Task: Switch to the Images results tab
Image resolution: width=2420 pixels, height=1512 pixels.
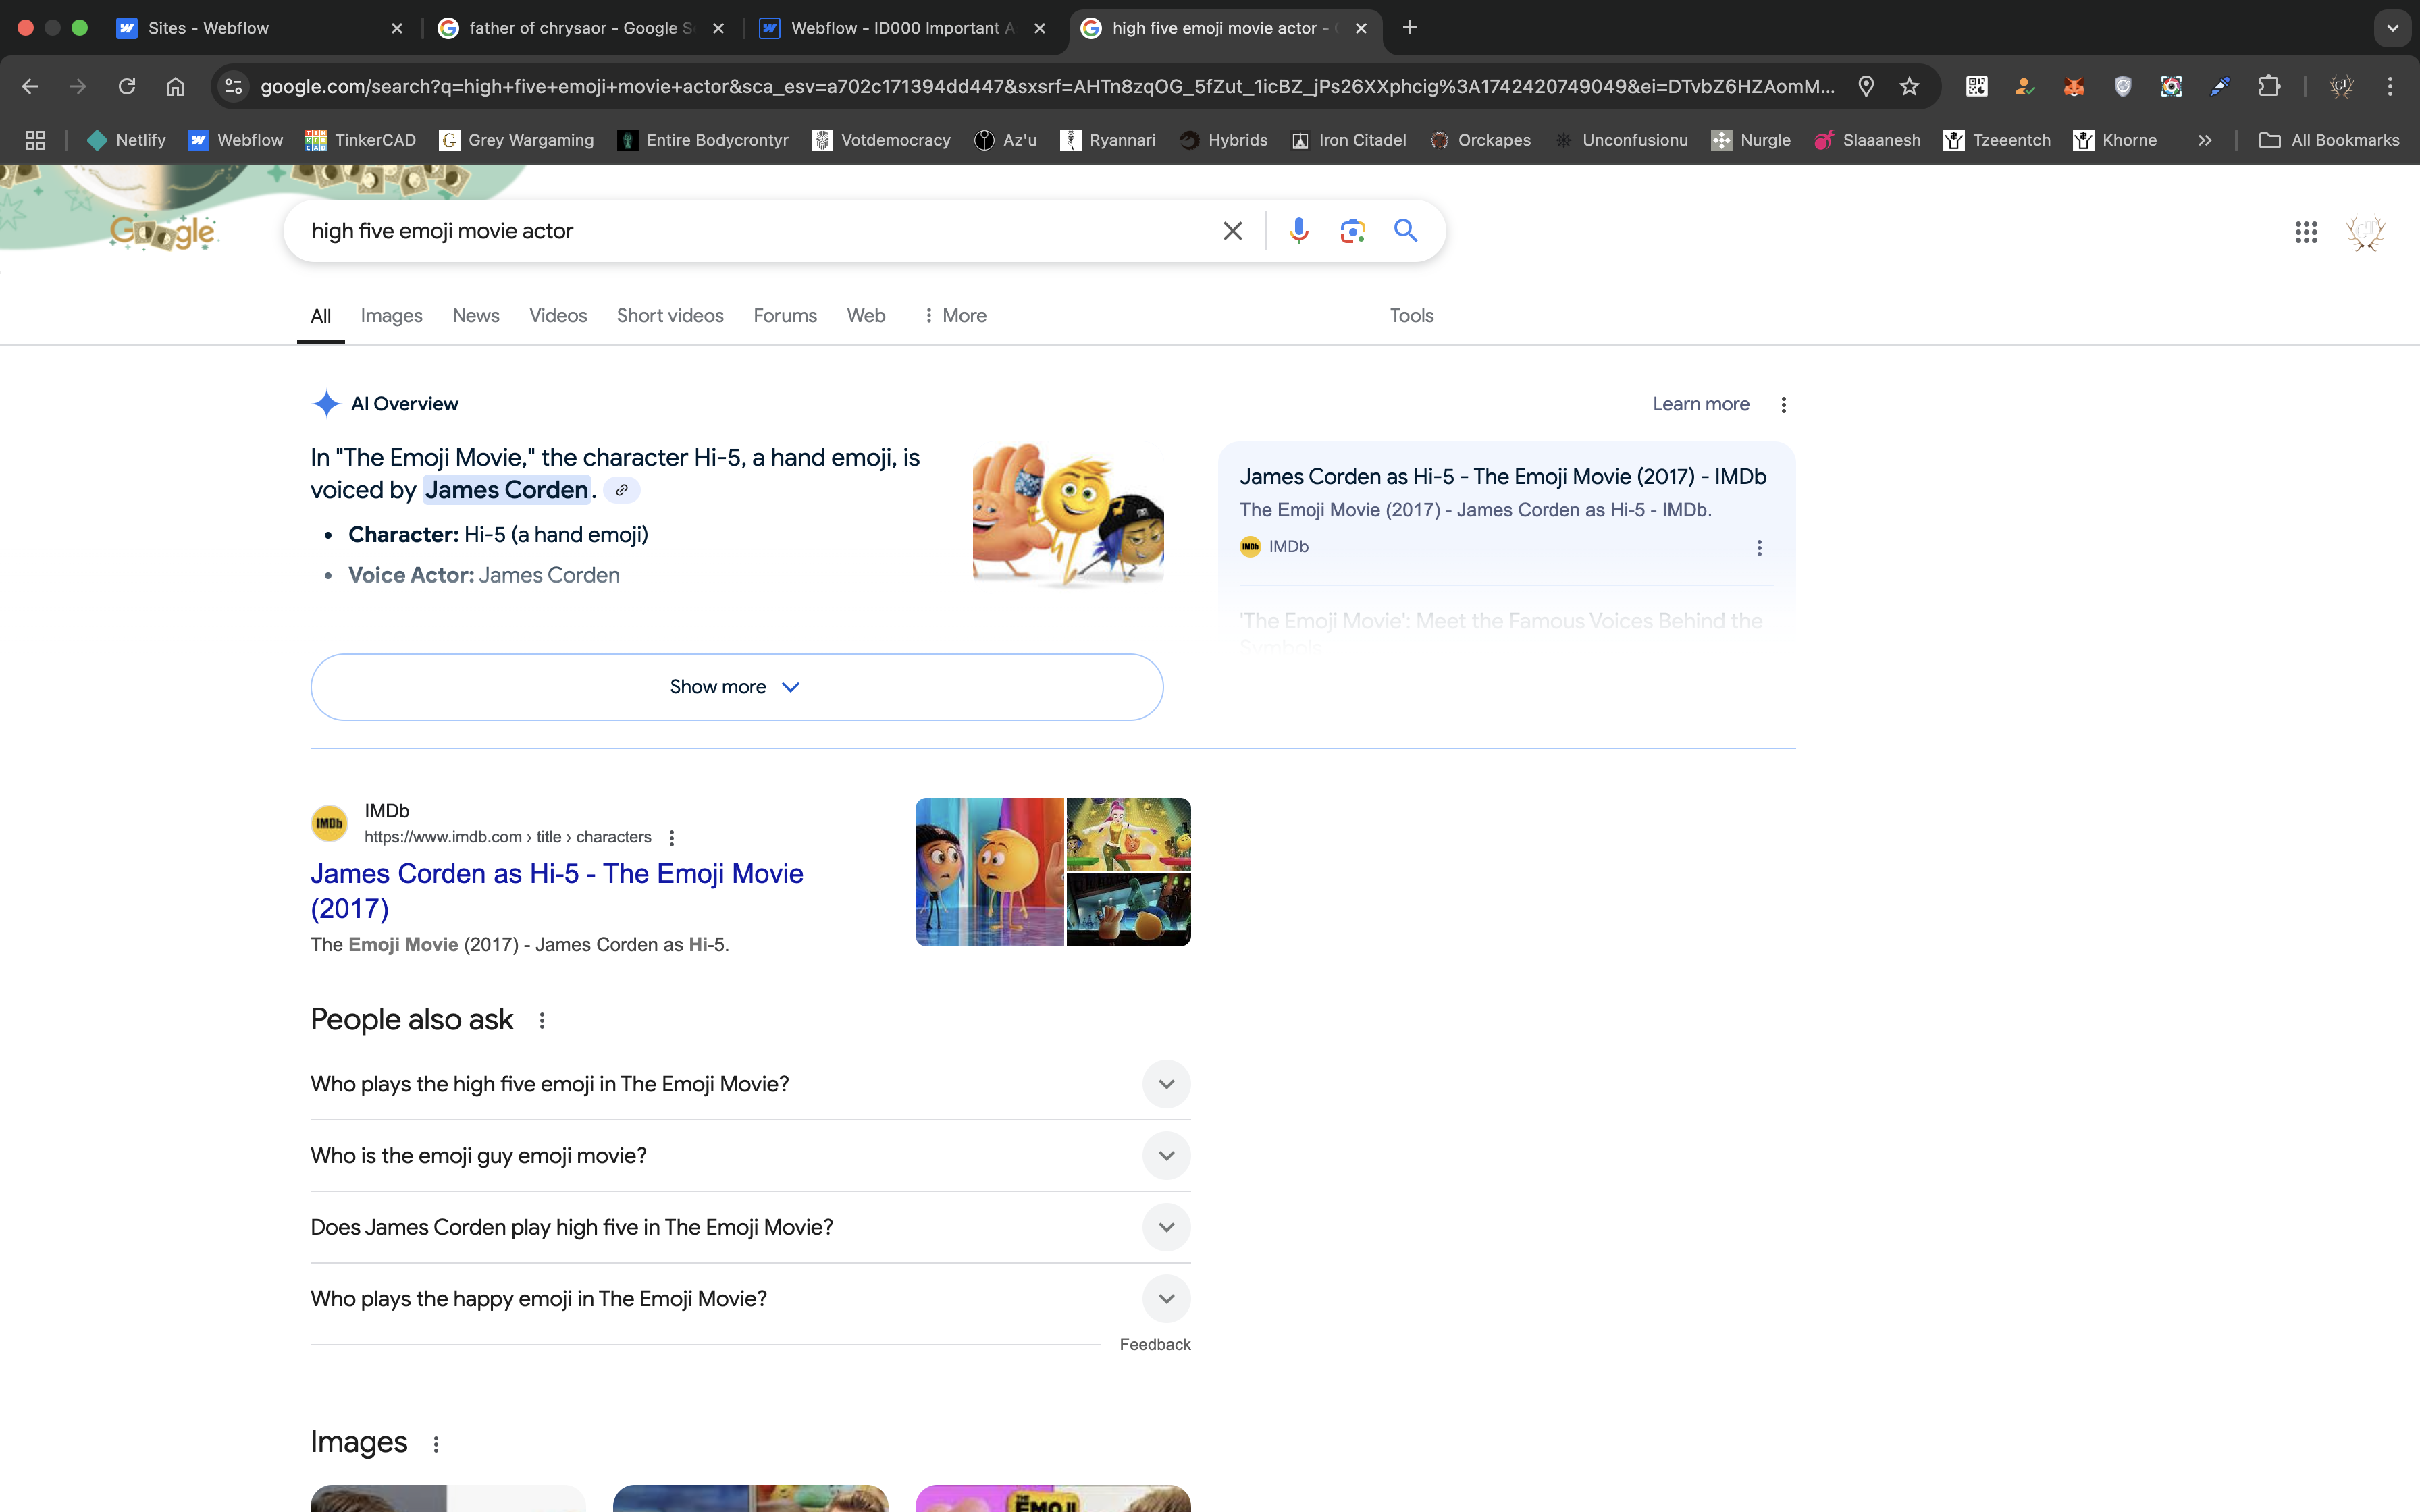Action: pos(391,316)
